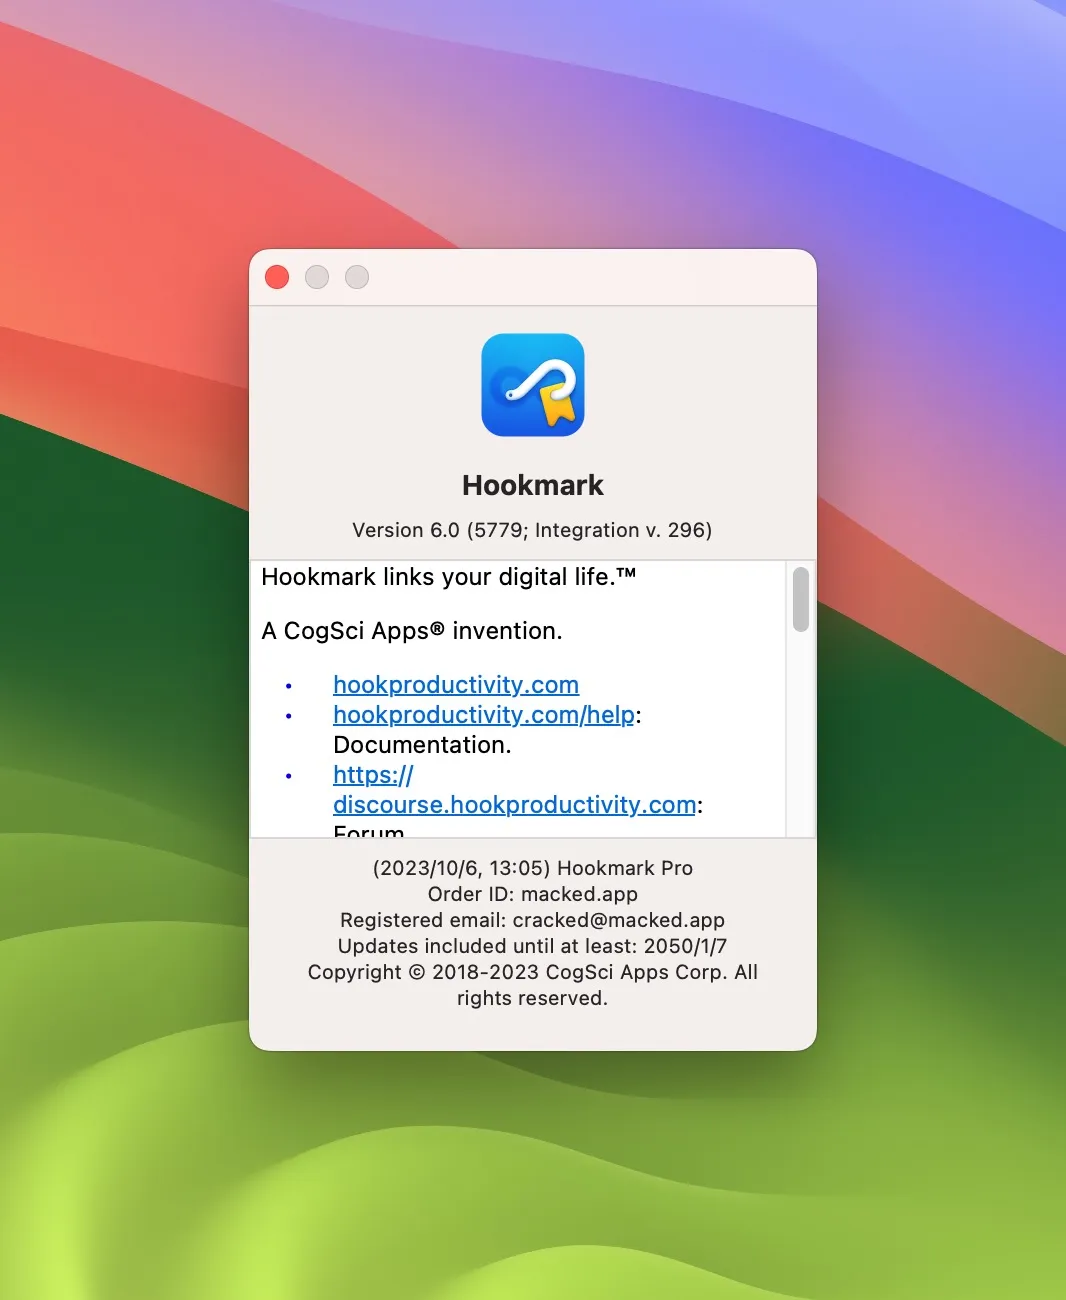
Task: Open the hookproductivity.com link
Action: [456, 685]
